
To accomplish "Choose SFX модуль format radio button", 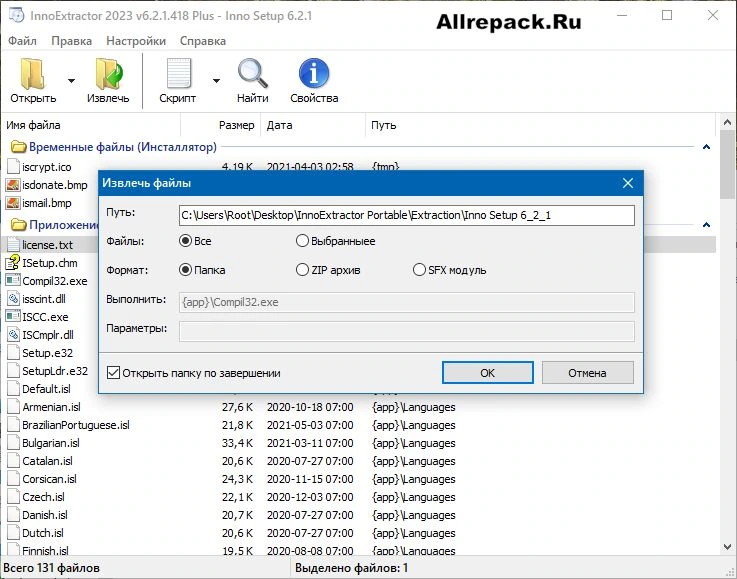I will point(419,270).
